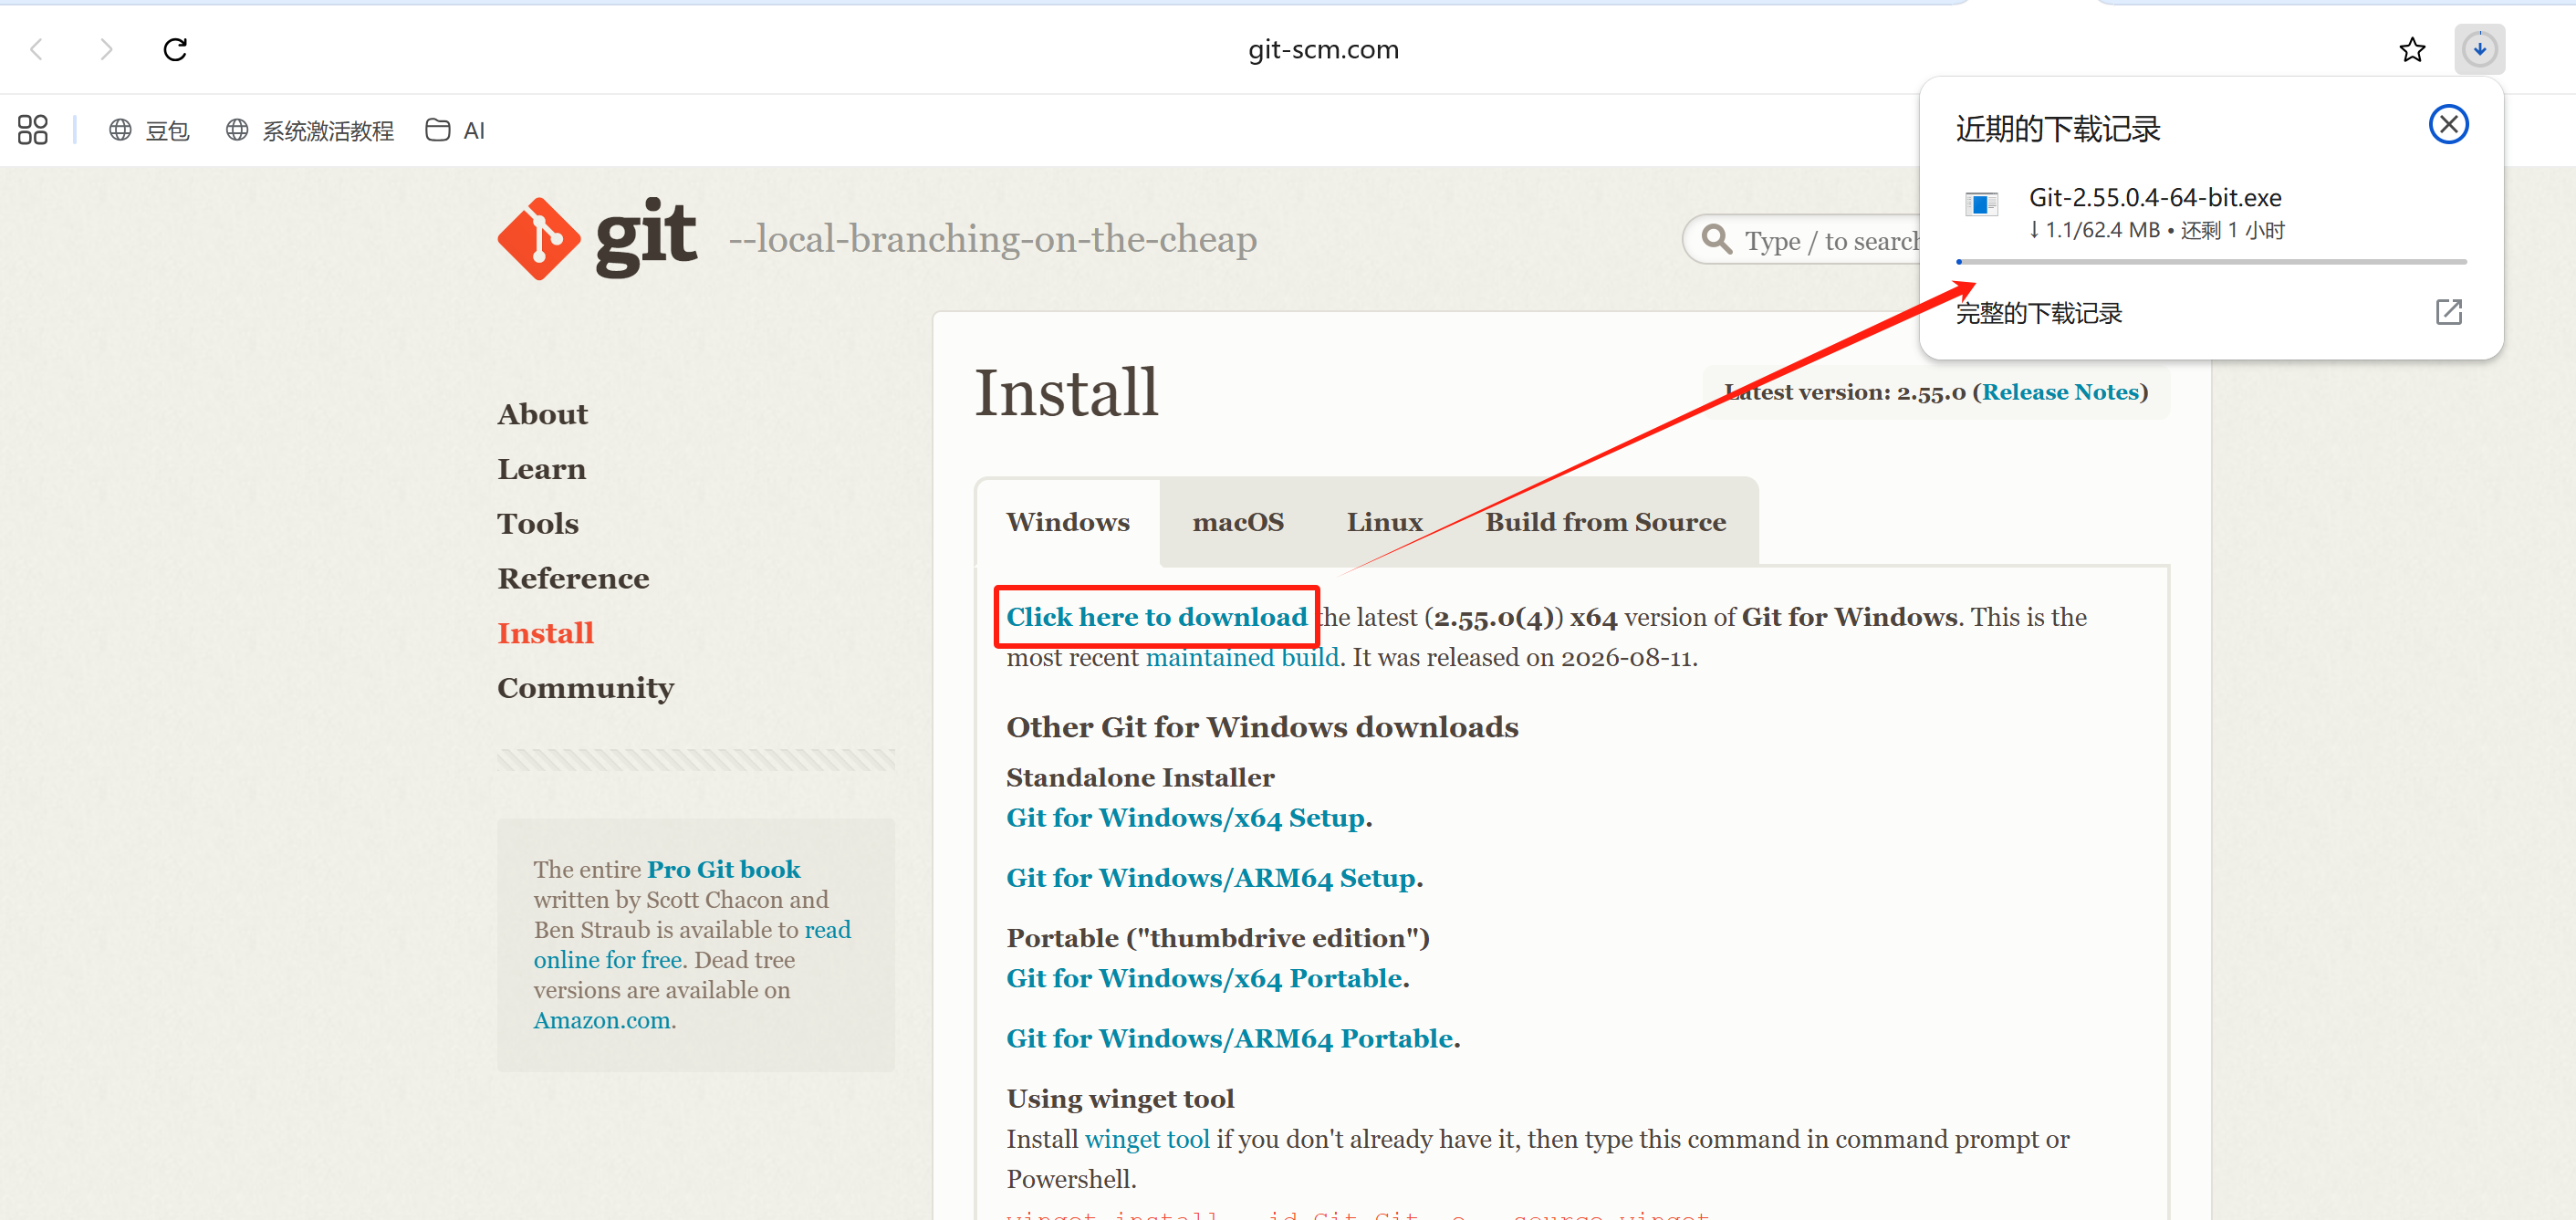
Task: Open the About section in sidebar
Action: coord(542,414)
